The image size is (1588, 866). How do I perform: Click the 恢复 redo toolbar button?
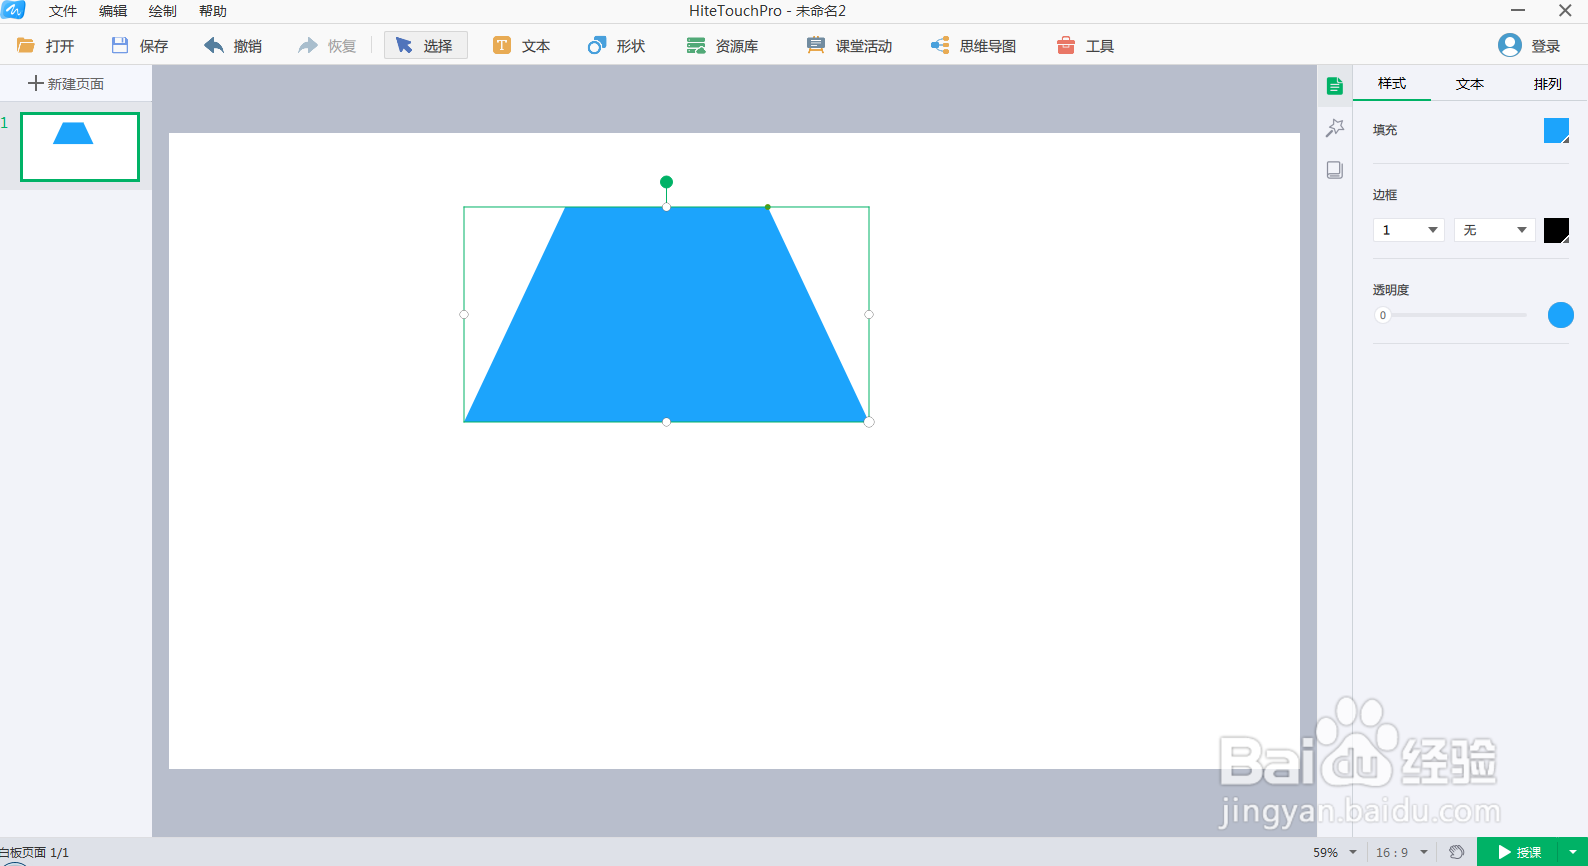tap(327, 46)
